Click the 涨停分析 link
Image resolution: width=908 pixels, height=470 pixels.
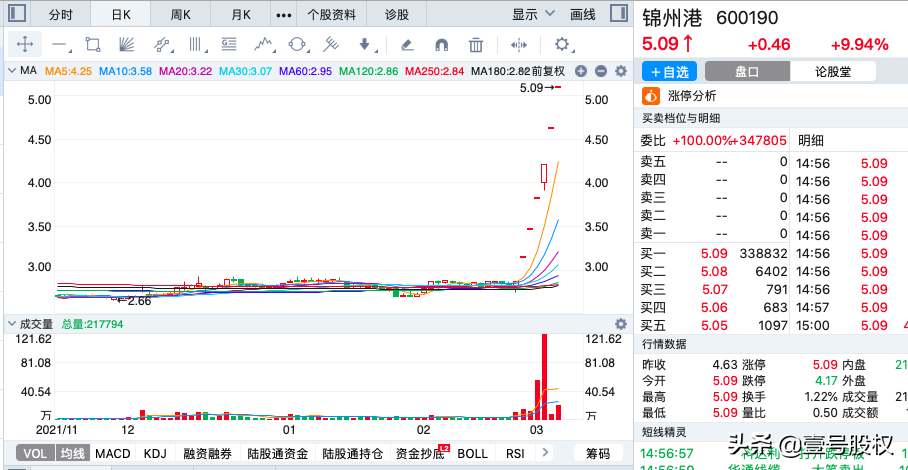point(692,96)
